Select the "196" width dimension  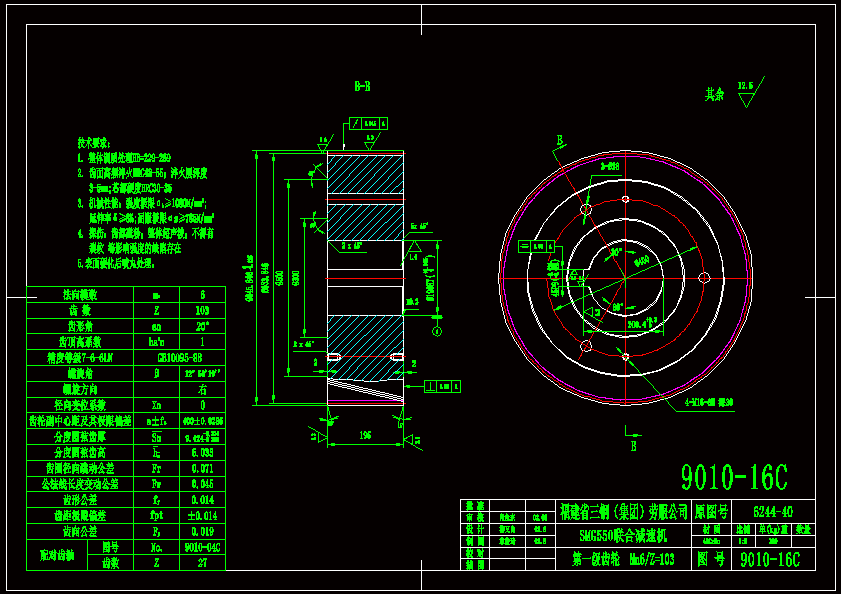[365, 435]
